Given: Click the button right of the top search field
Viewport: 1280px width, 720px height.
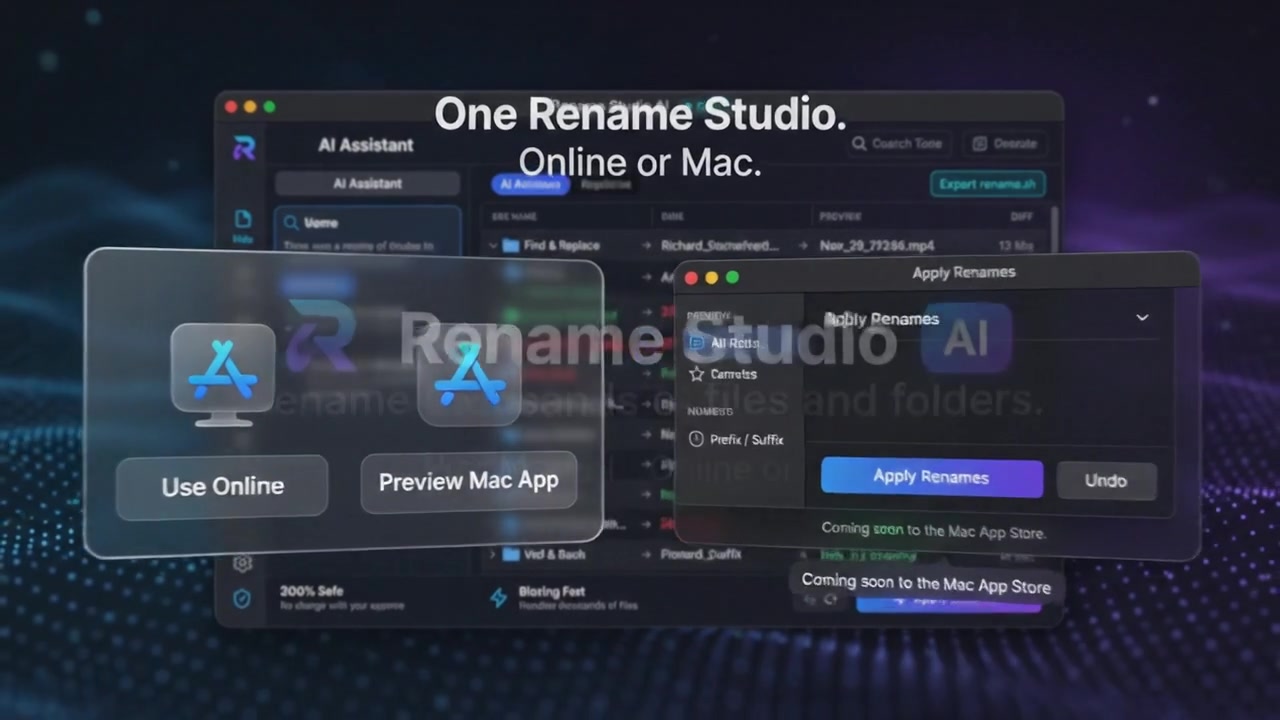Looking at the screenshot, I should click(1006, 144).
